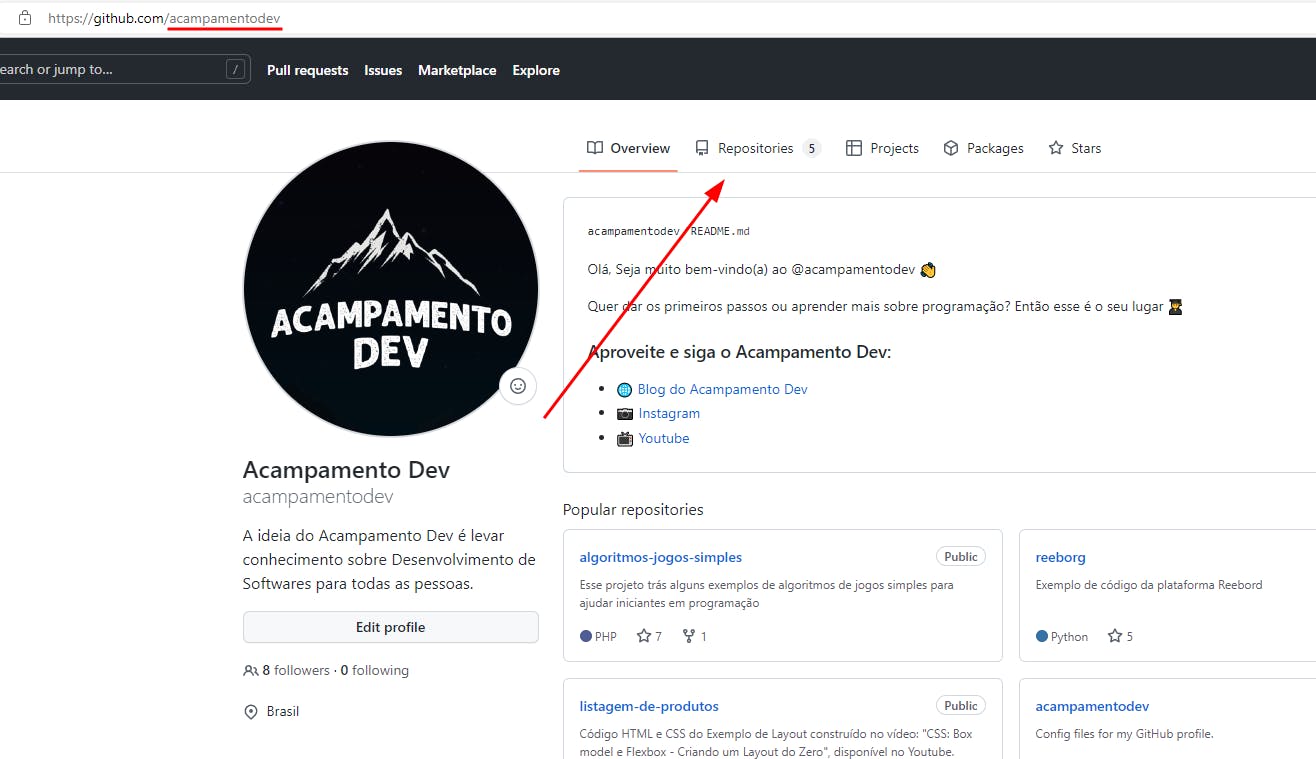Viewport: 1316px width, 759px height.
Task: Open the algoritmos-jogos-simples repository
Action: coord(661,557)
